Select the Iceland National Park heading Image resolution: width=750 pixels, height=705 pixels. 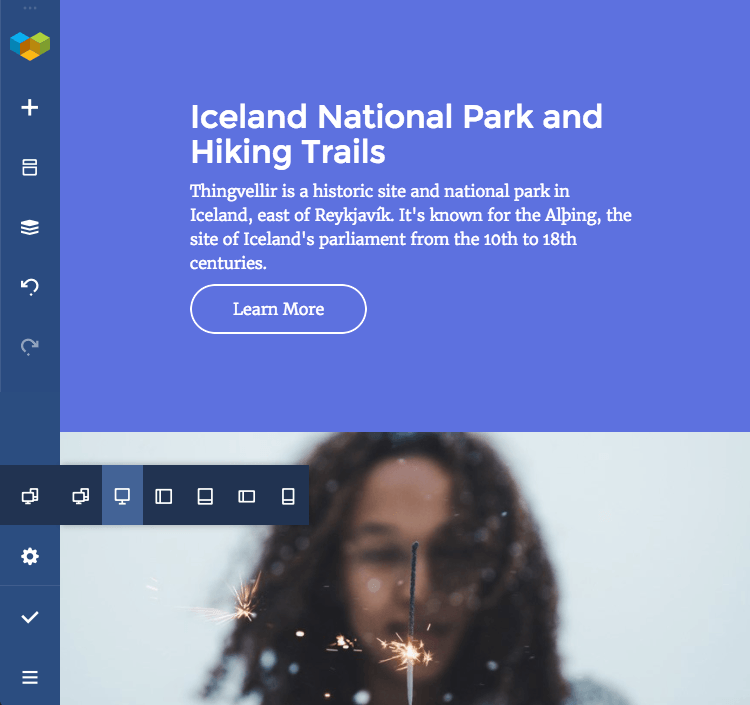(396, 134)
